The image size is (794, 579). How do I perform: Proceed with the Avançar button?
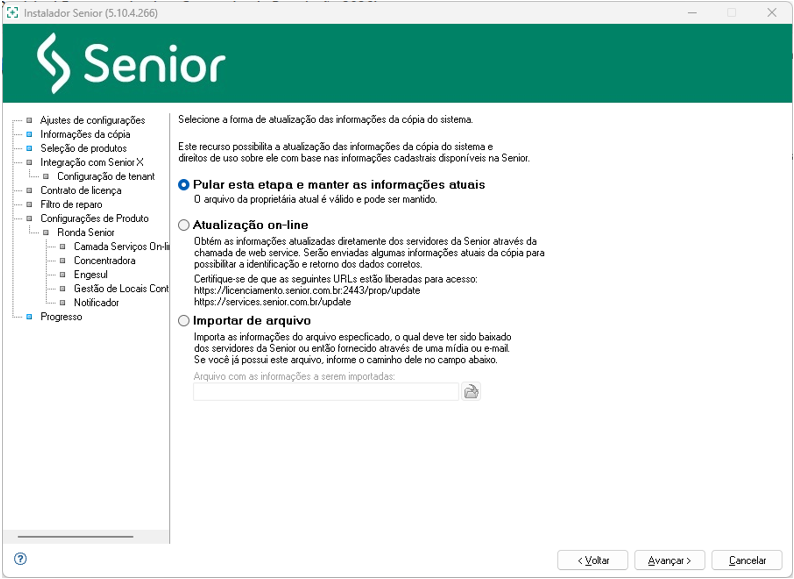pyautogui.click(x=669, y=560)
